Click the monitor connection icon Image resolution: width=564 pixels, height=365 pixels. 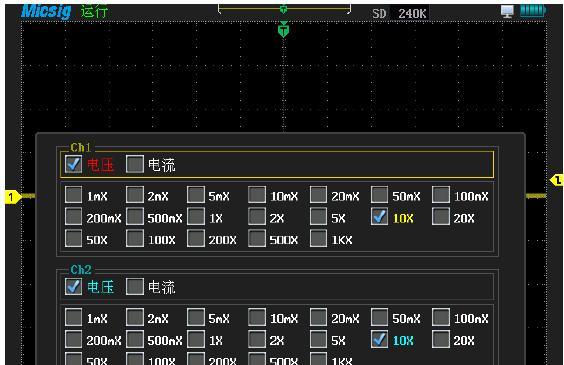pos(507,12)
